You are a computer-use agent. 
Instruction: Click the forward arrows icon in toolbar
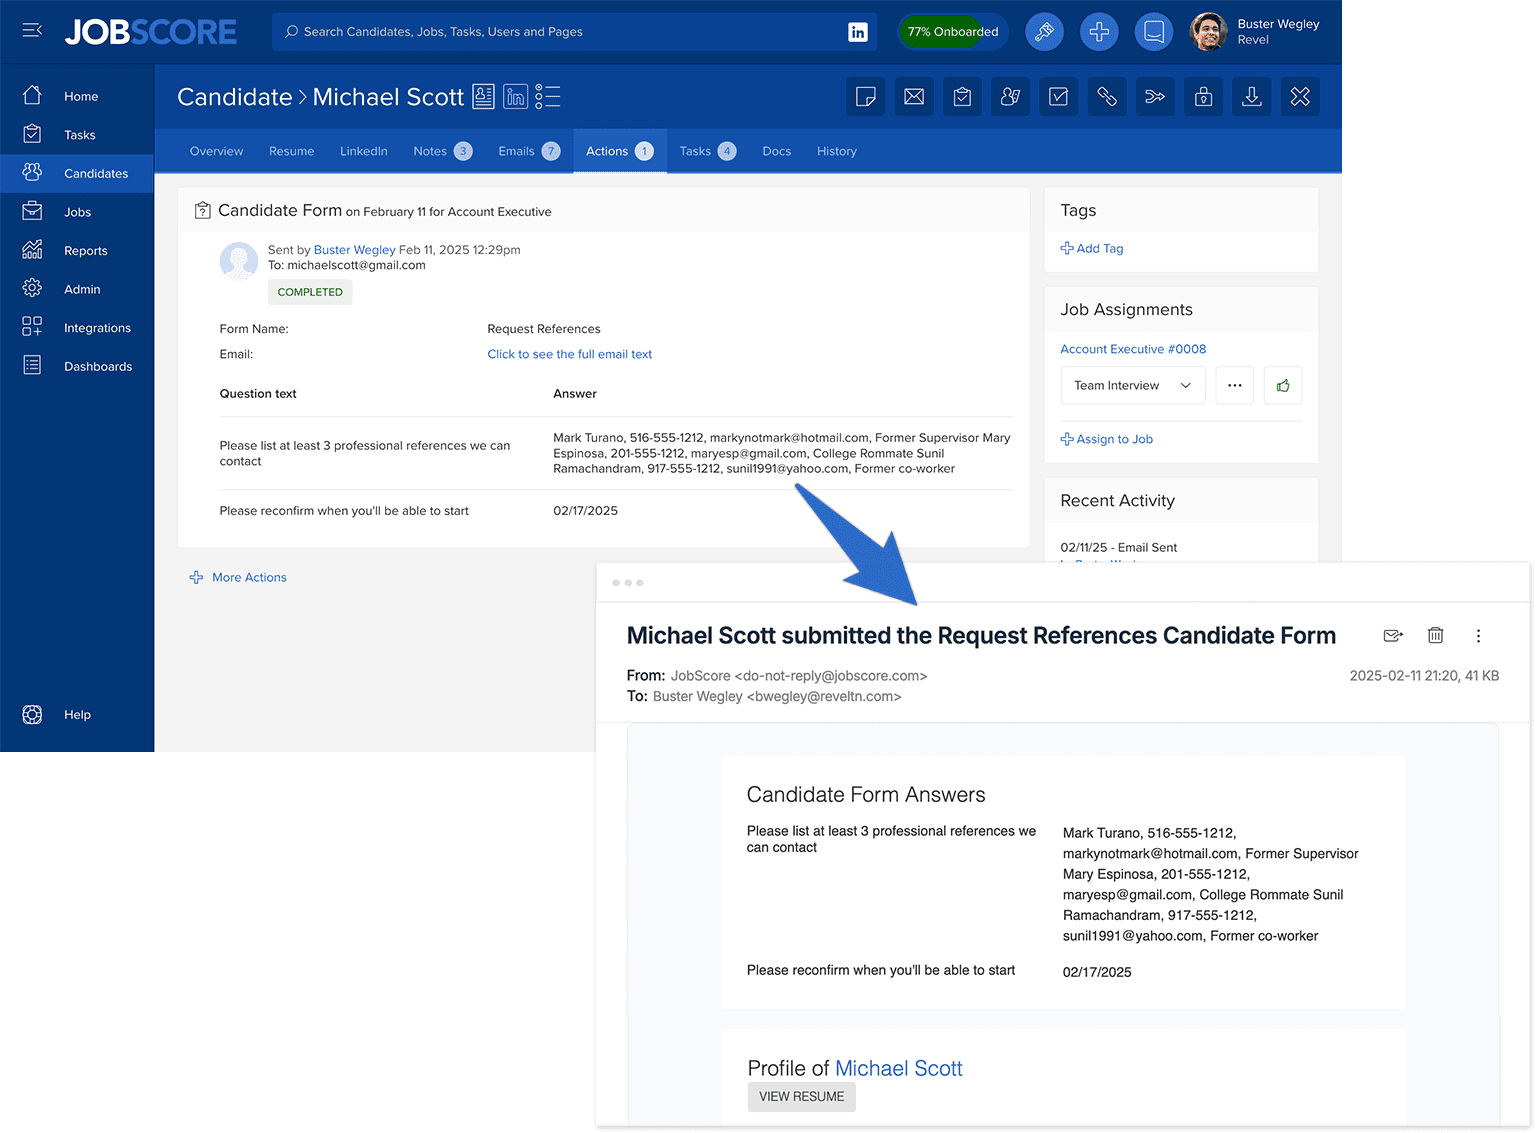(x=1155, y=97)
